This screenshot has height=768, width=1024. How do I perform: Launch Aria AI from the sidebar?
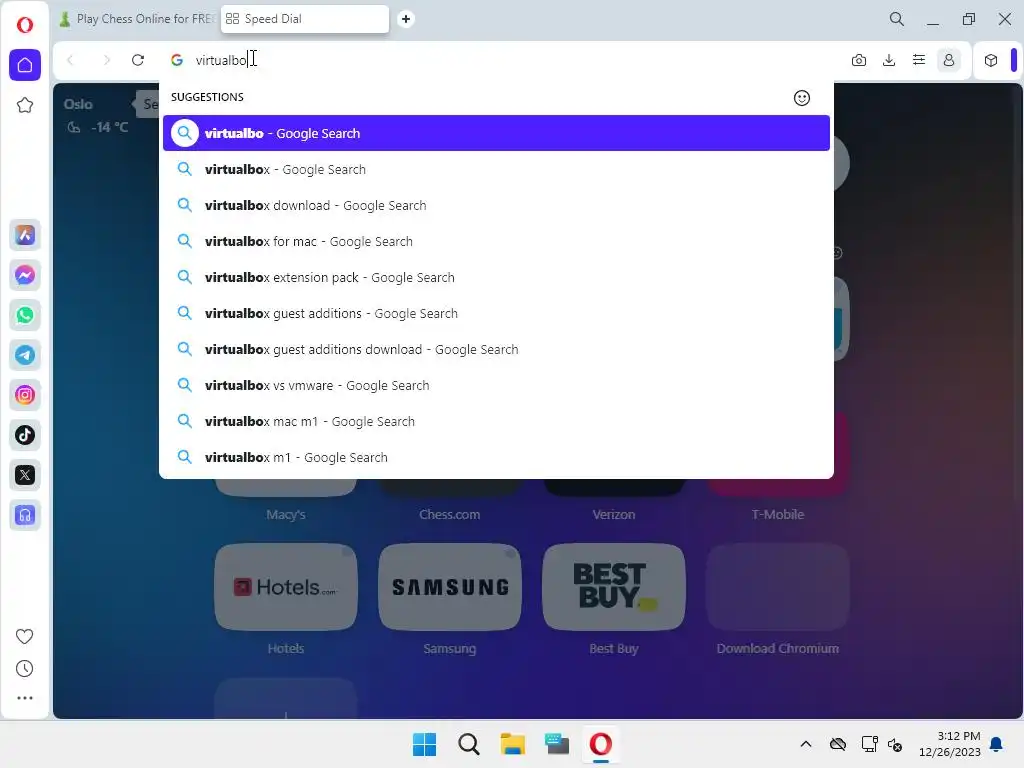25,235
